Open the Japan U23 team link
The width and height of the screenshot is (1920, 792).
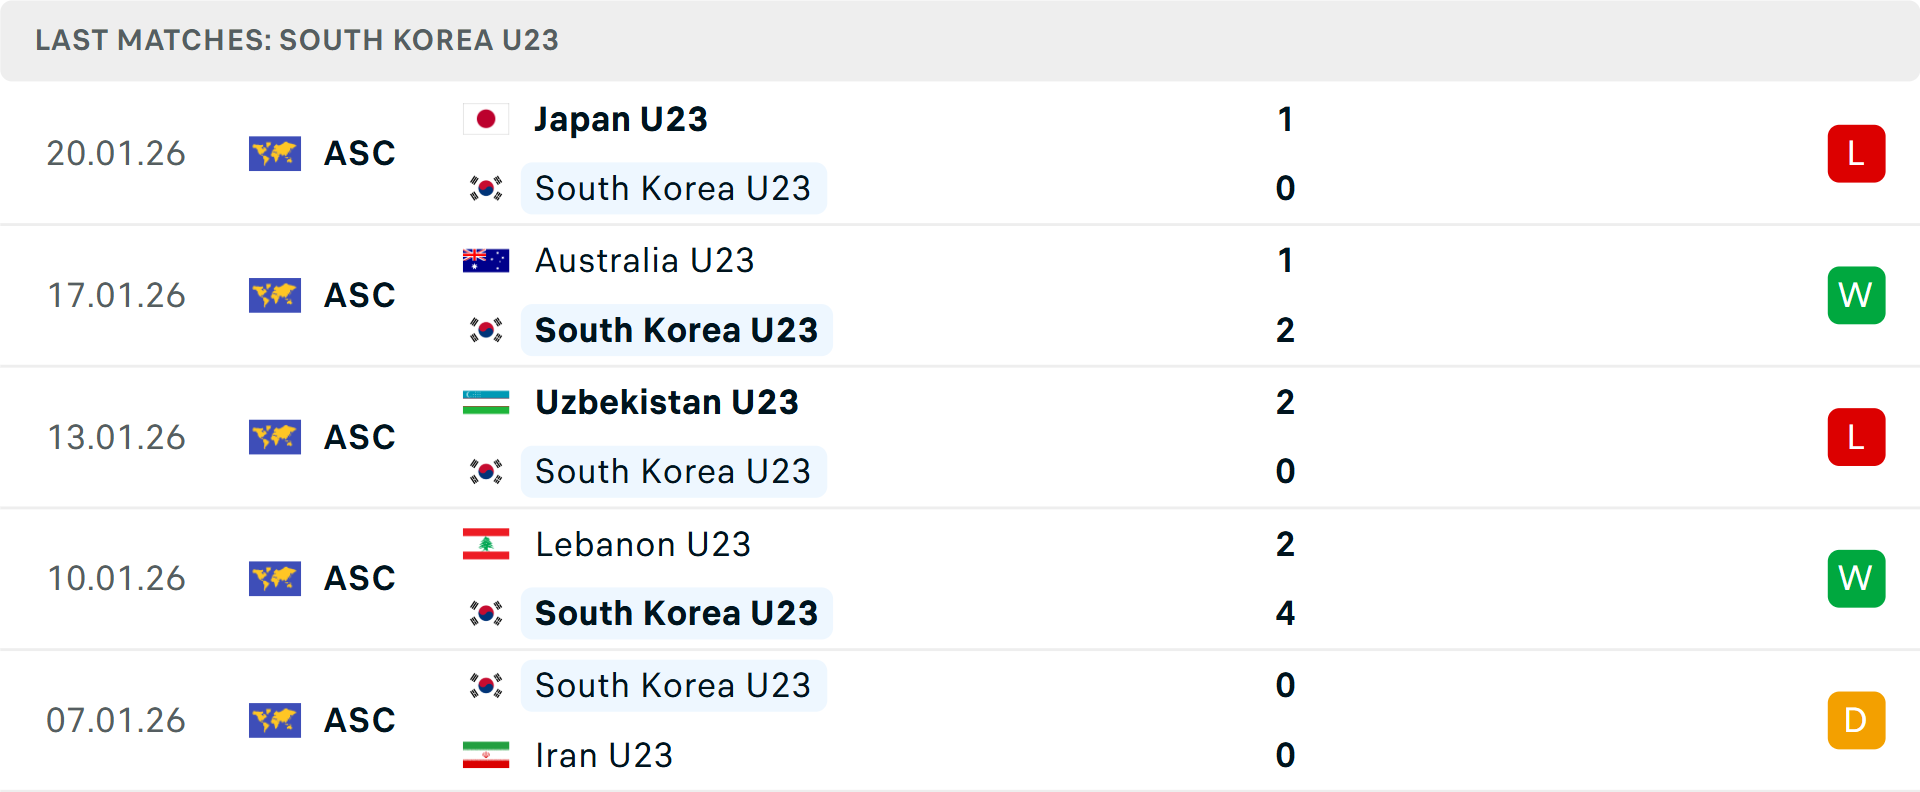pos(621,120)
